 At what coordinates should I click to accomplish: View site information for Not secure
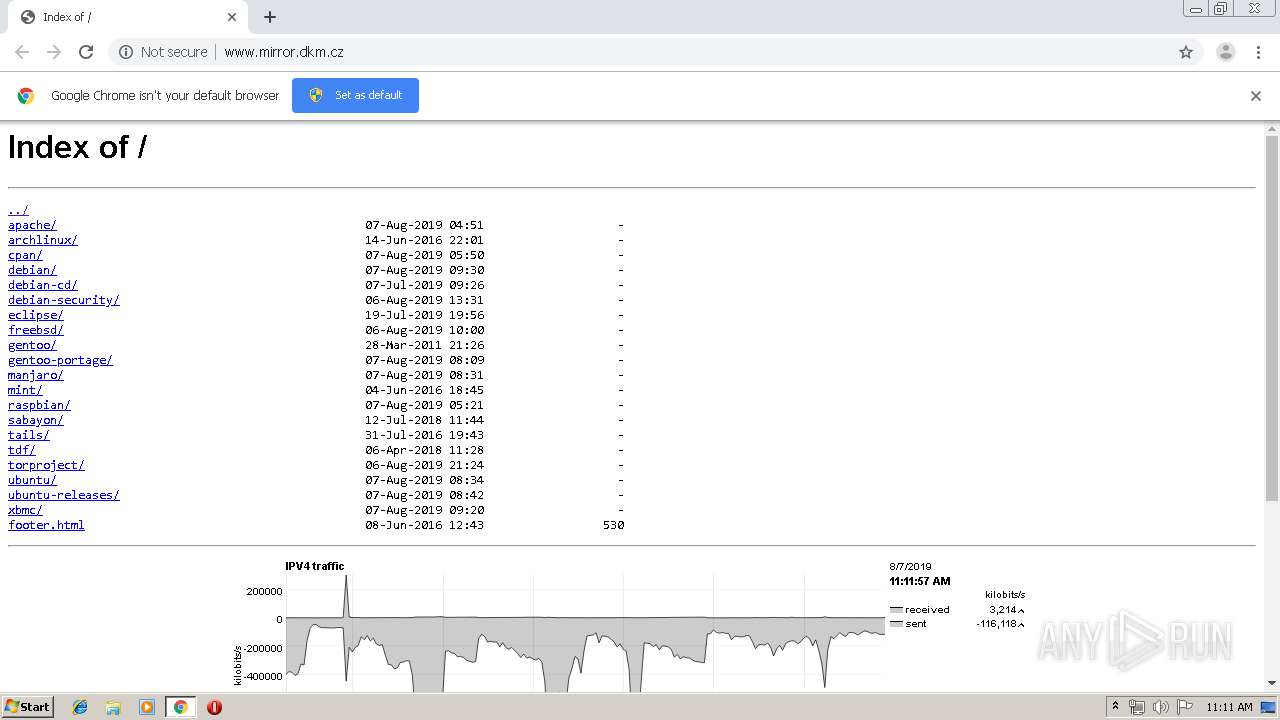163,52
